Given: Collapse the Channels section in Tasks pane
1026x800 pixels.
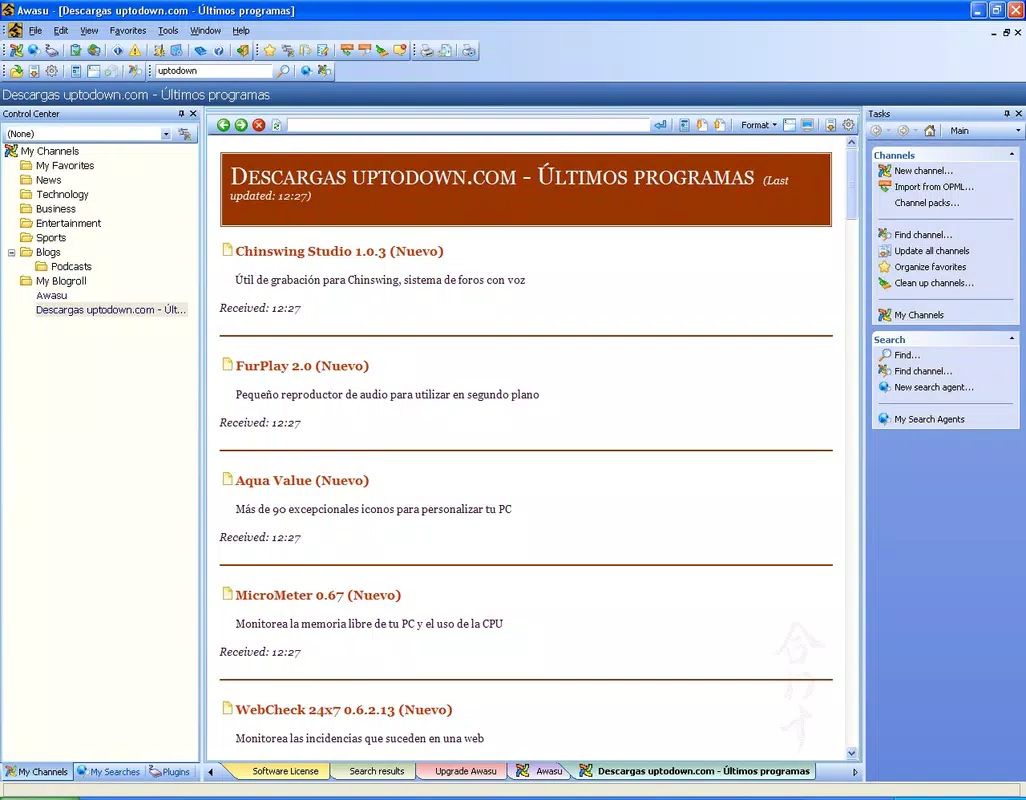Looking at the screenshot, I should [x=1012, y=155].
